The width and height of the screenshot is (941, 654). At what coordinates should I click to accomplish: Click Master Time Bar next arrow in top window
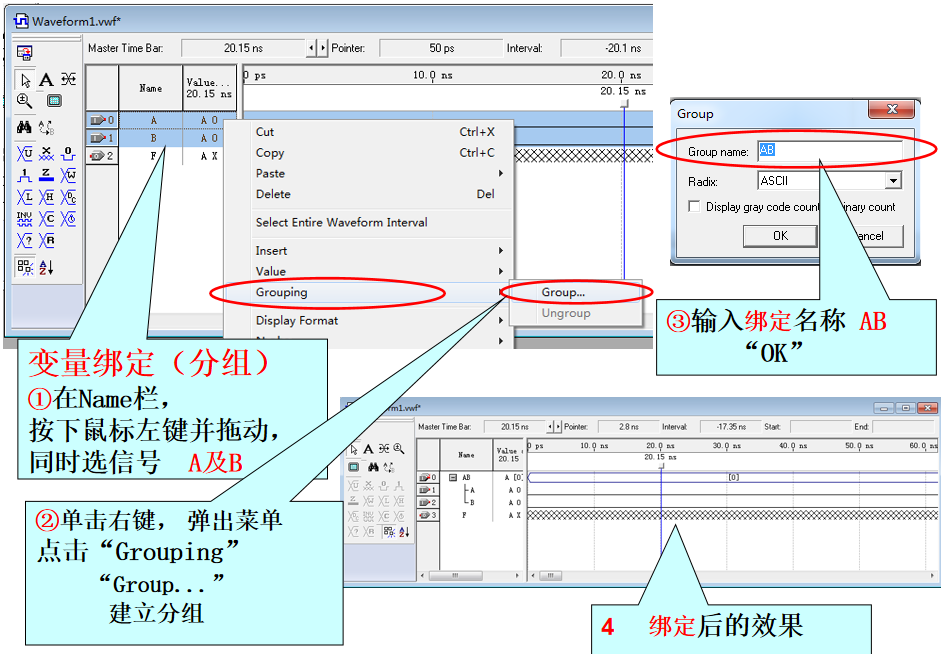[323, 48]
